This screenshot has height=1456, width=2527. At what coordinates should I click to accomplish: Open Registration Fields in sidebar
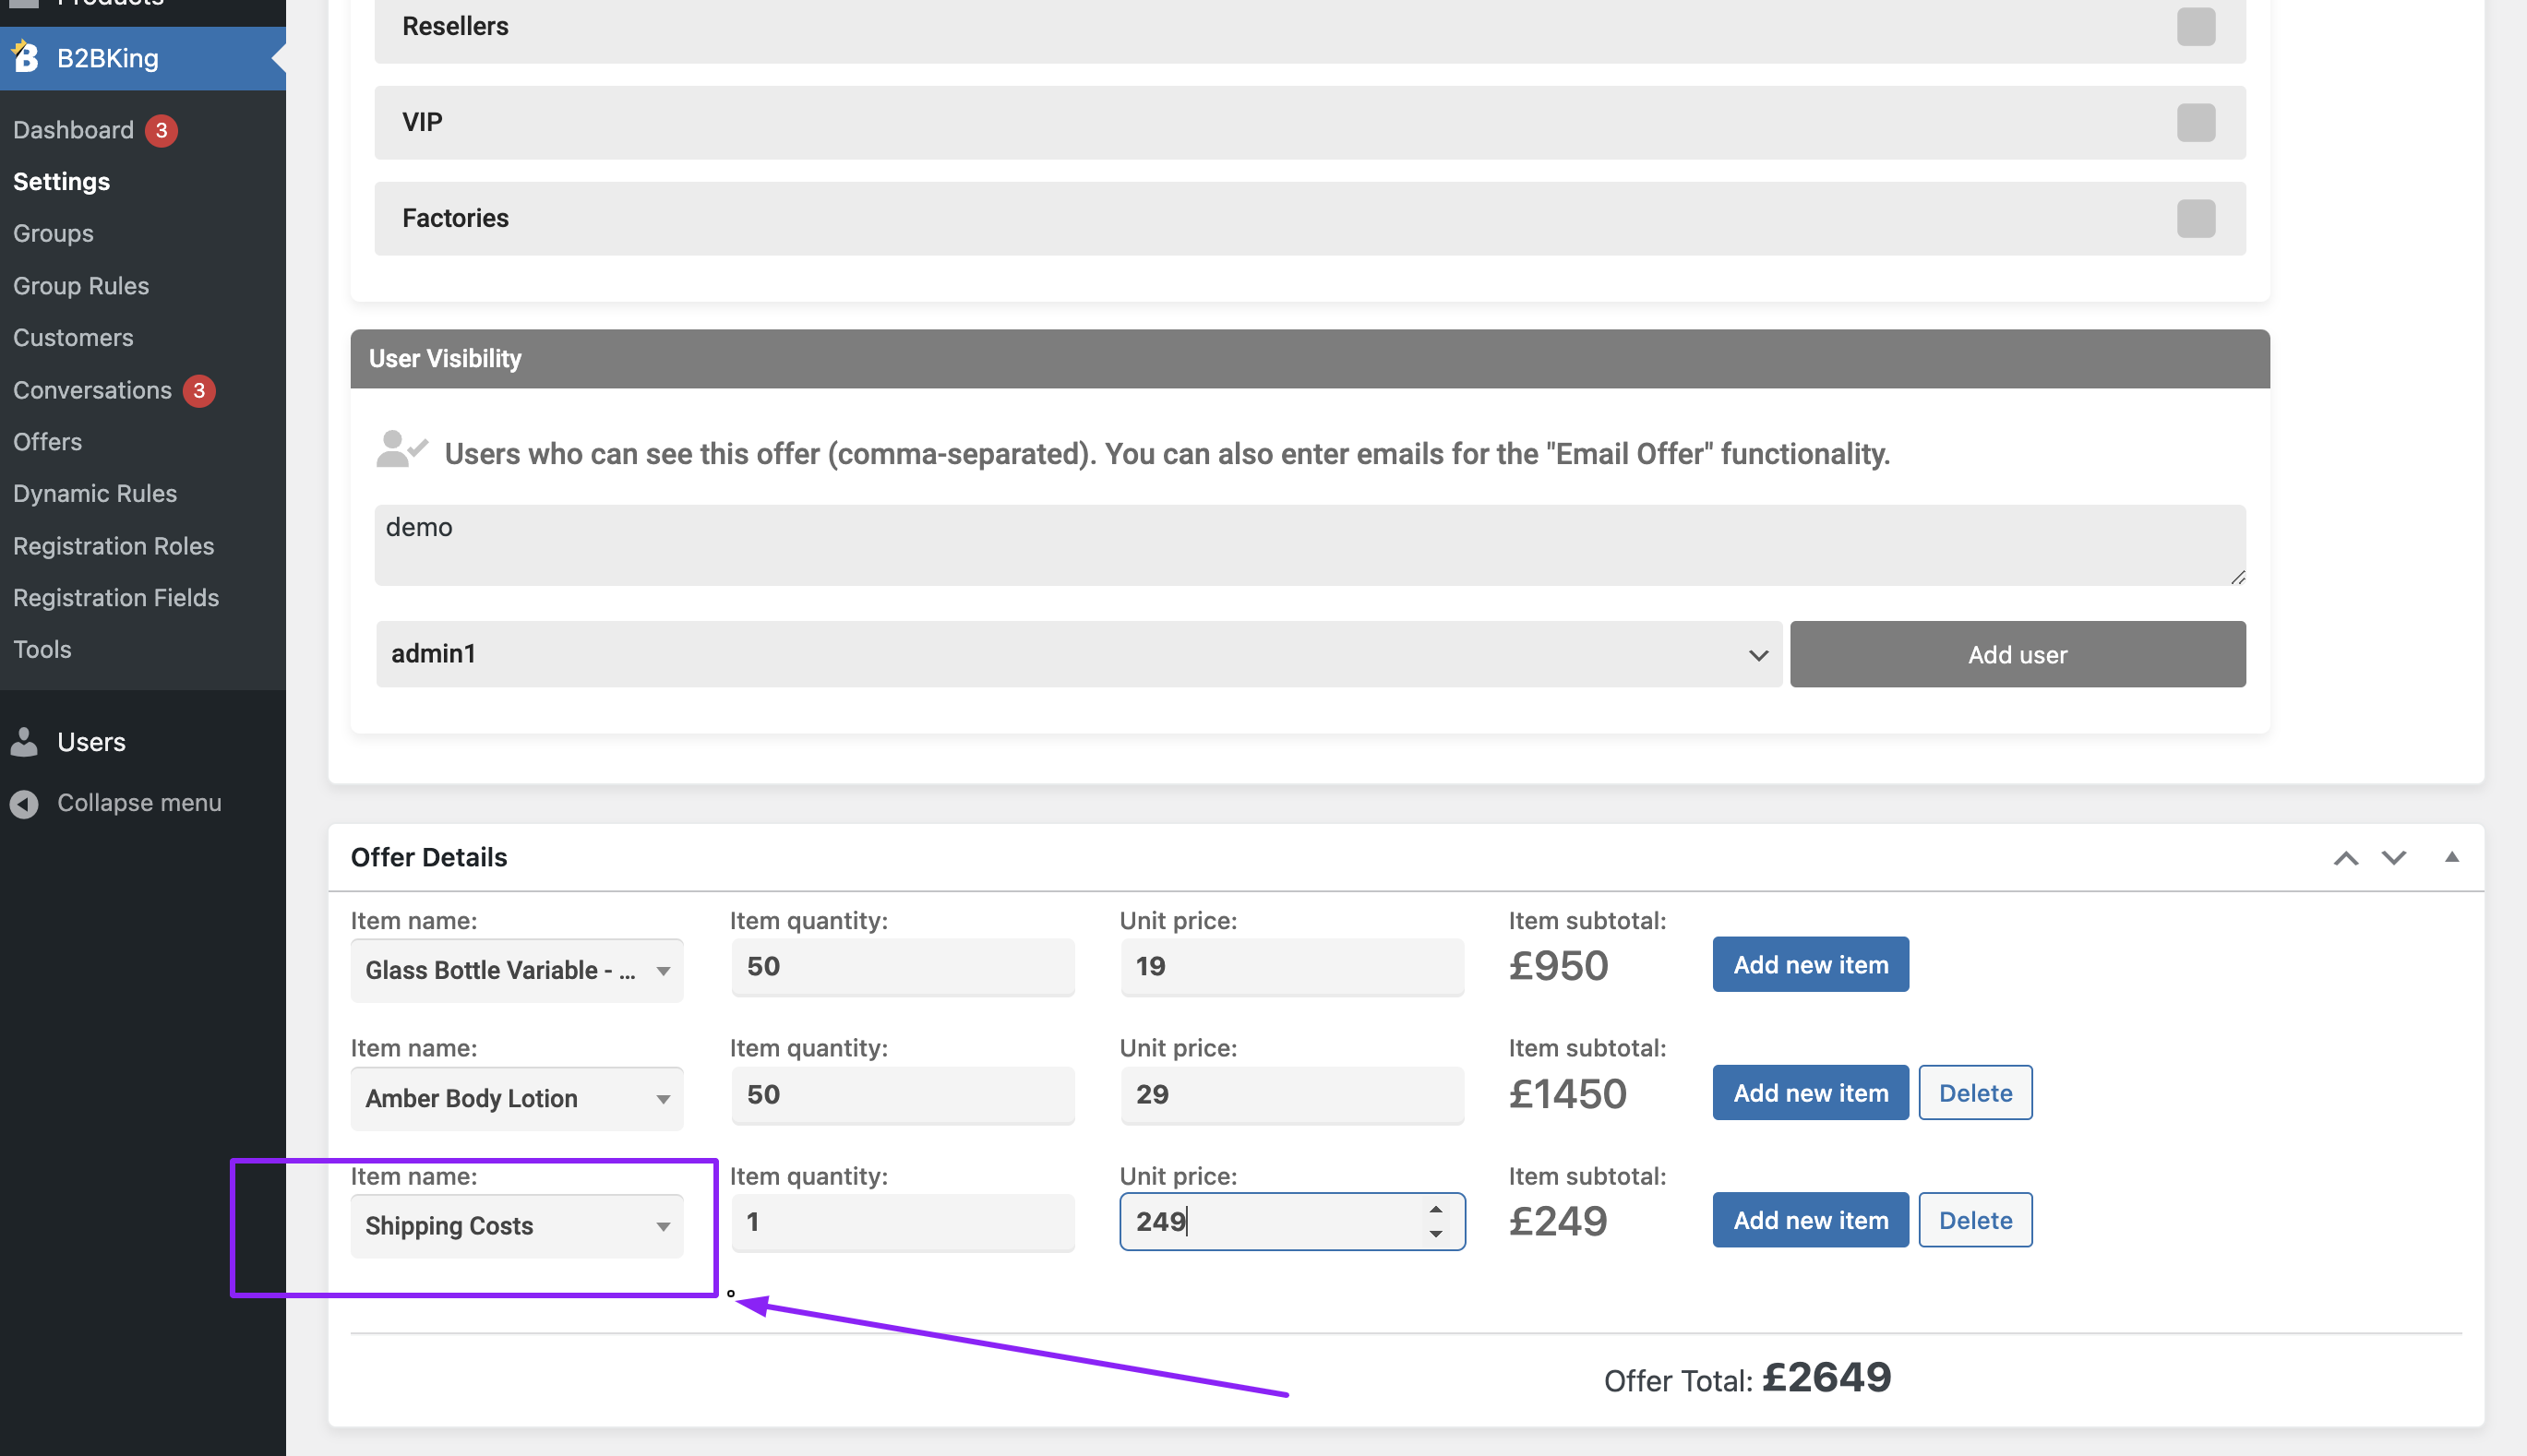click(116, 598)
